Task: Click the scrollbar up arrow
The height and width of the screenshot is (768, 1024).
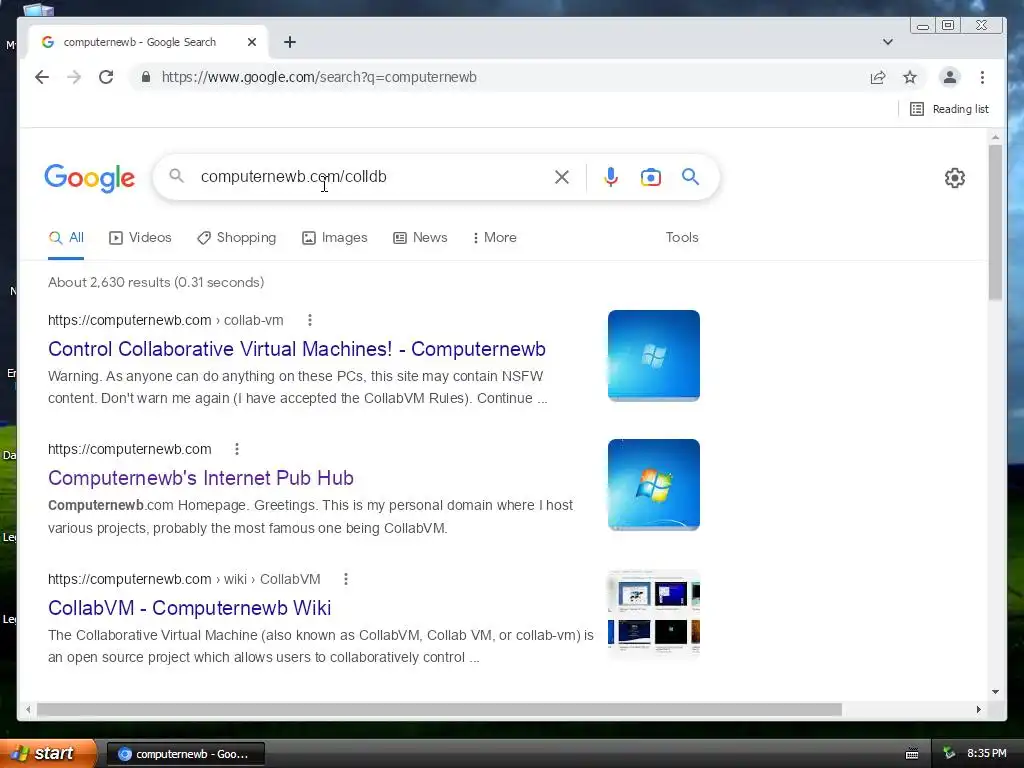Action: (x=995, y=138)
